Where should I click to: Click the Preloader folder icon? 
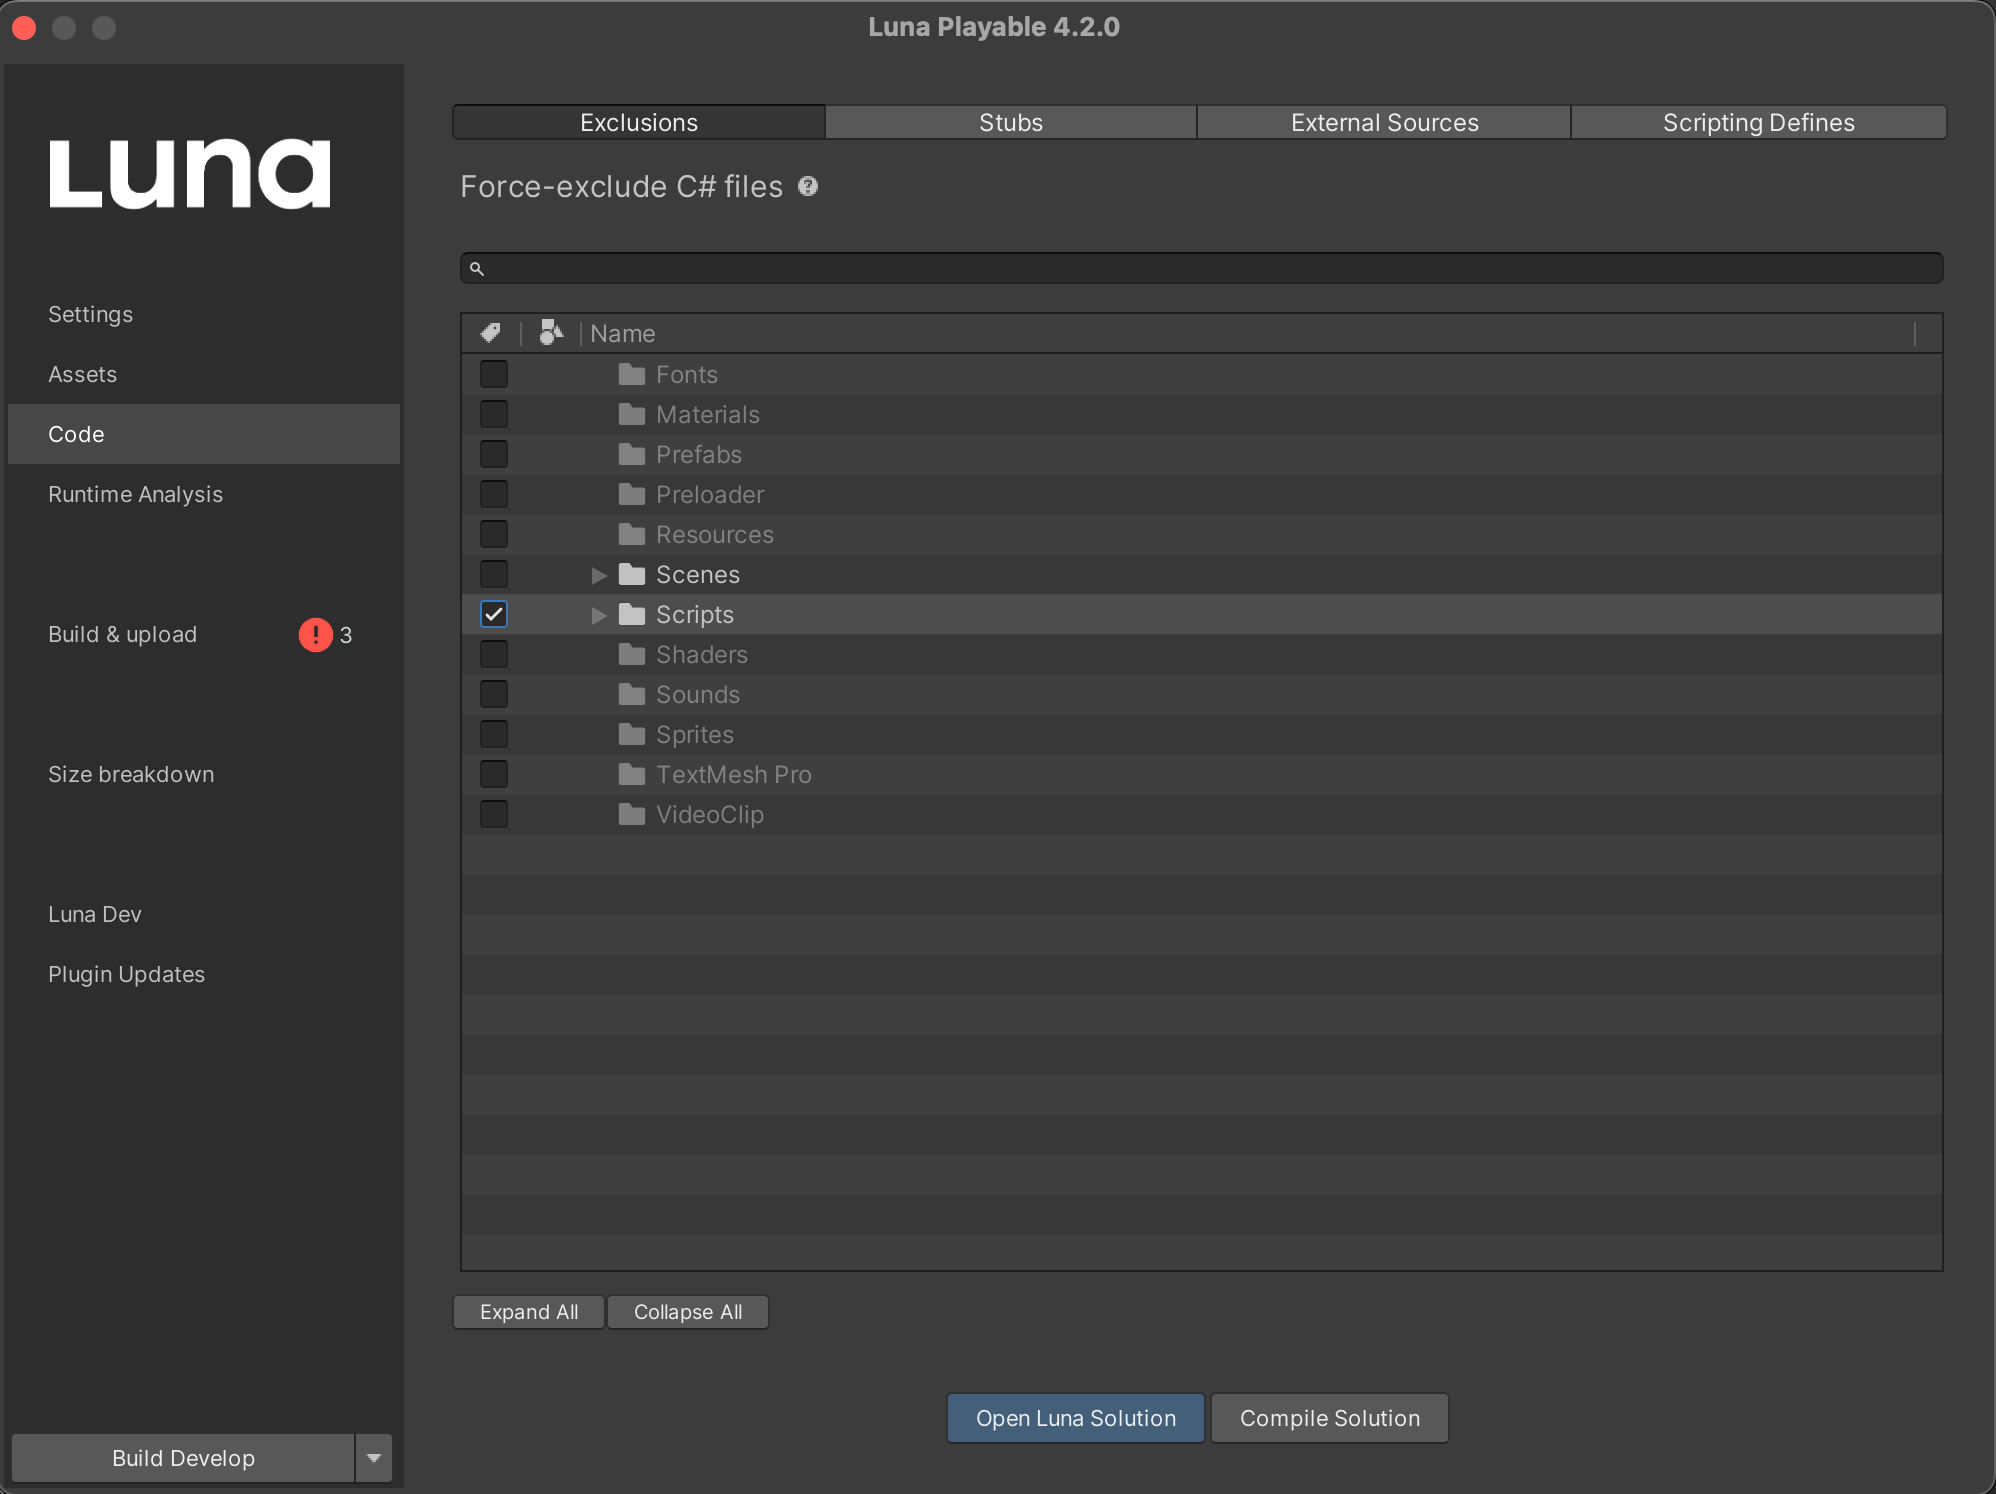pyautogui.click(x=632, y=495)
